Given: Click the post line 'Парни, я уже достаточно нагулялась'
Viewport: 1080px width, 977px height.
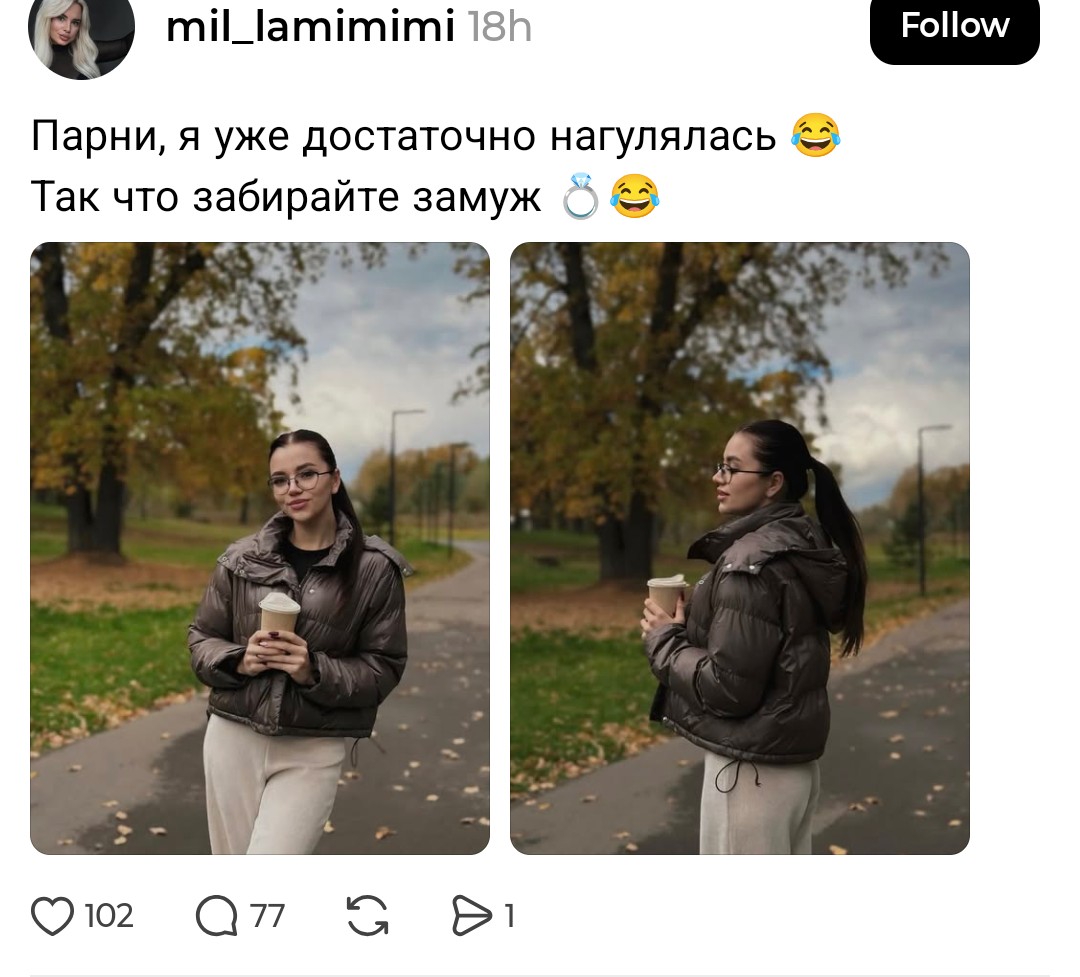Looking at the screenshot, I should pyautogui.click(x=404, y=136).
